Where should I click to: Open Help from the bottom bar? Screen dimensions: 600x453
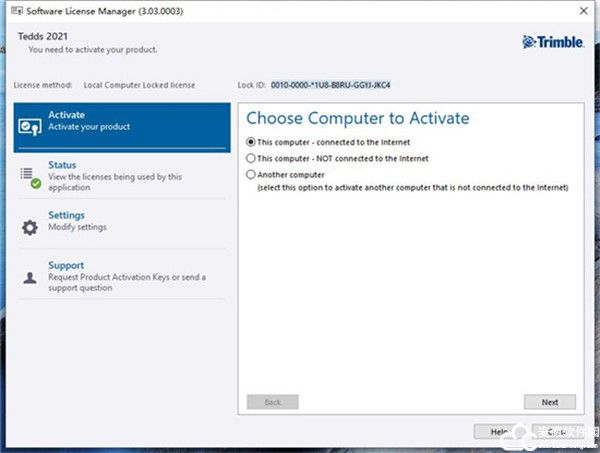499,431
